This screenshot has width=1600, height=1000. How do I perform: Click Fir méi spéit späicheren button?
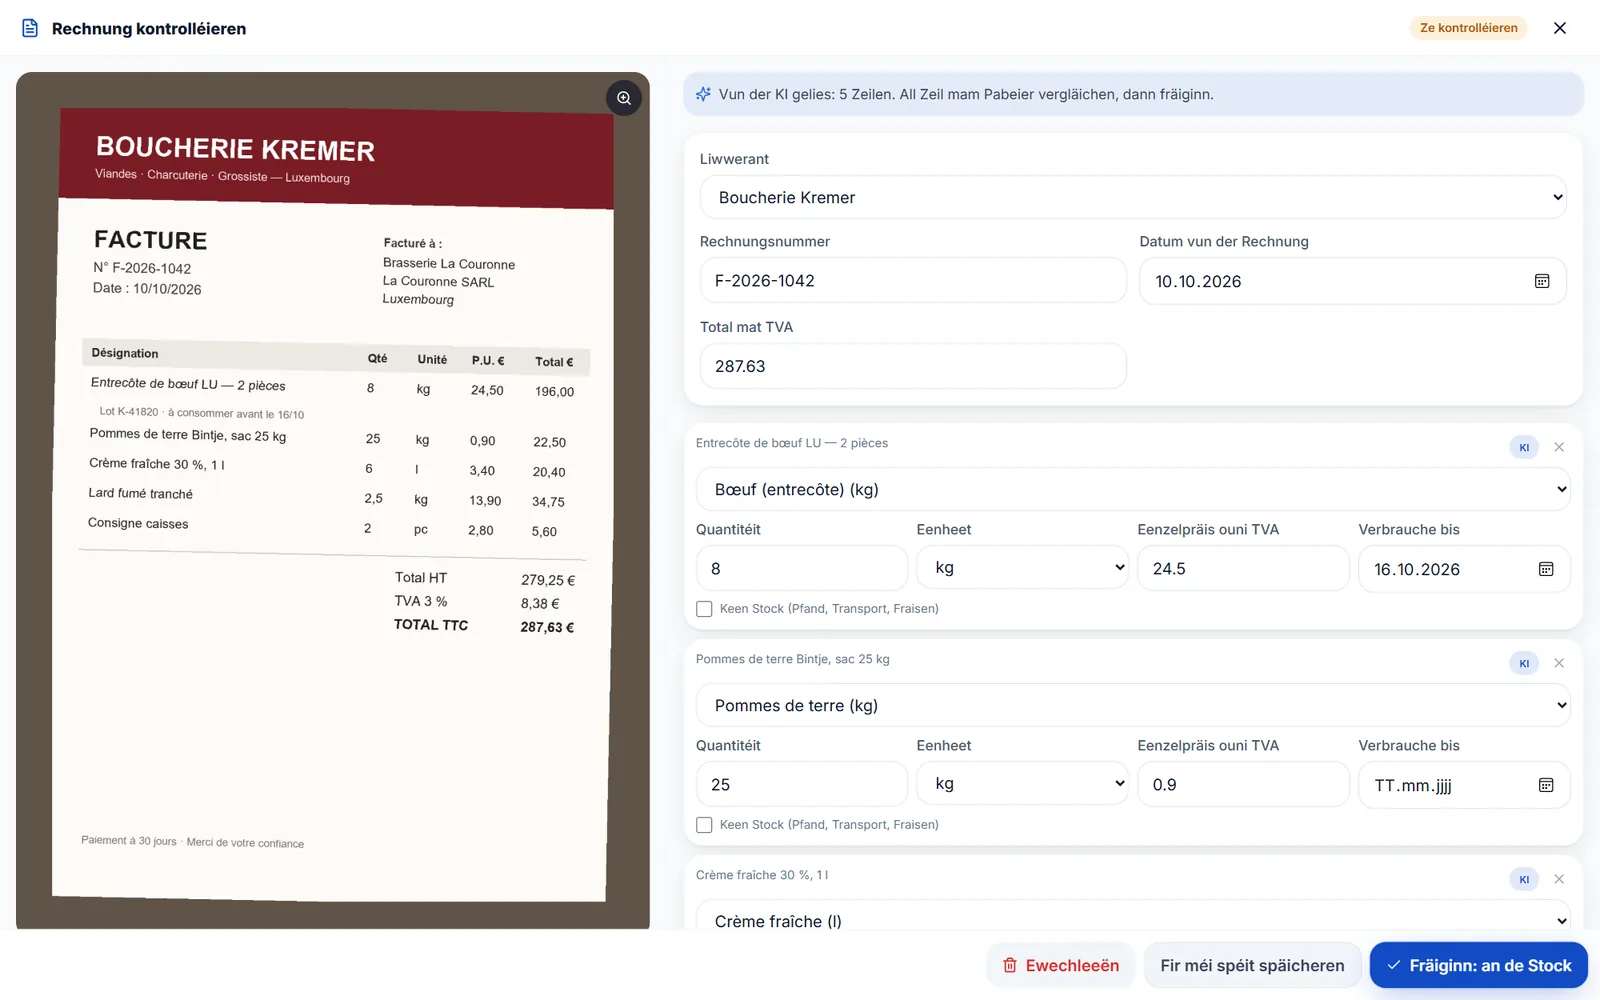coord(1252,965)
